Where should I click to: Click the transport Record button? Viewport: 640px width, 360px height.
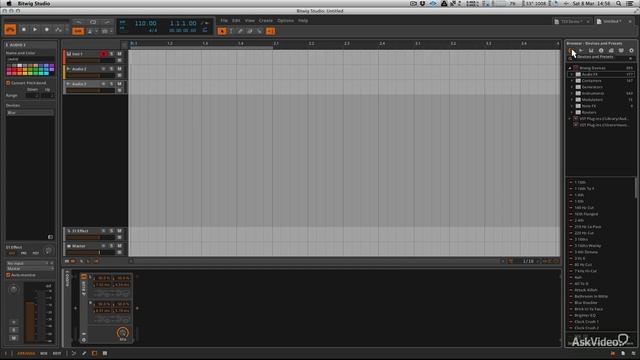tap(47, 30)
